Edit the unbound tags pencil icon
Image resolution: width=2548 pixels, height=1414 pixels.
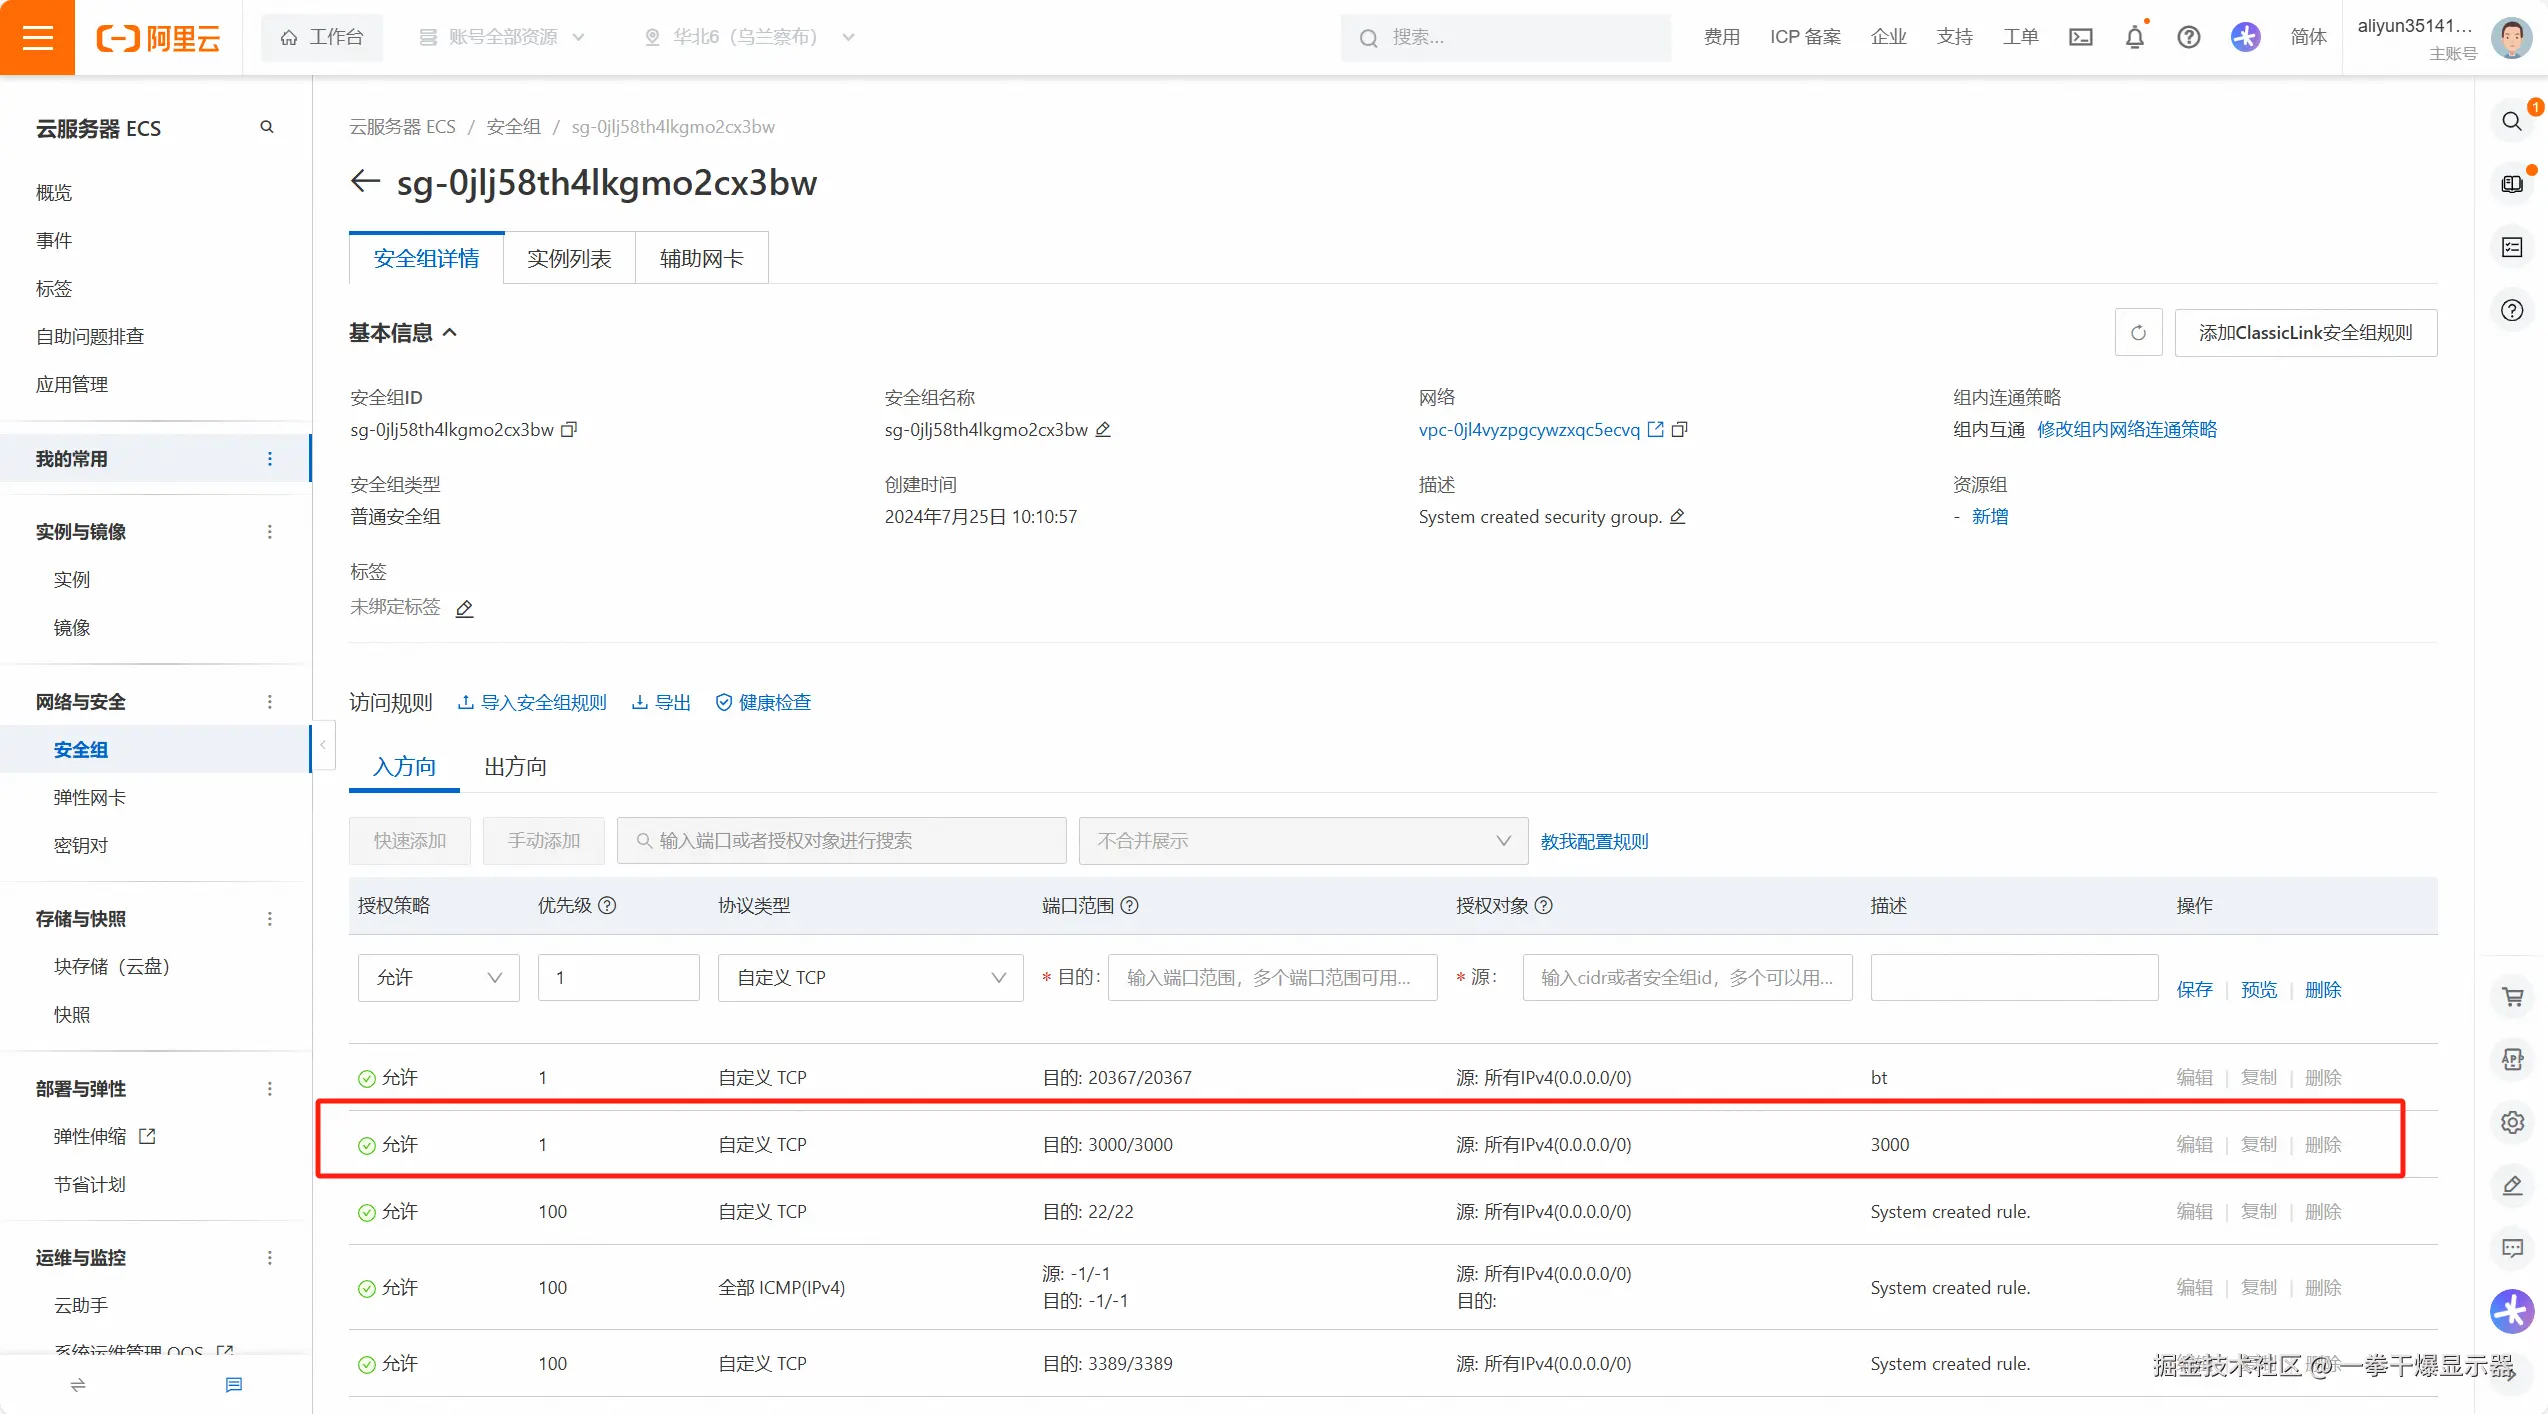(x=464, y=608)
